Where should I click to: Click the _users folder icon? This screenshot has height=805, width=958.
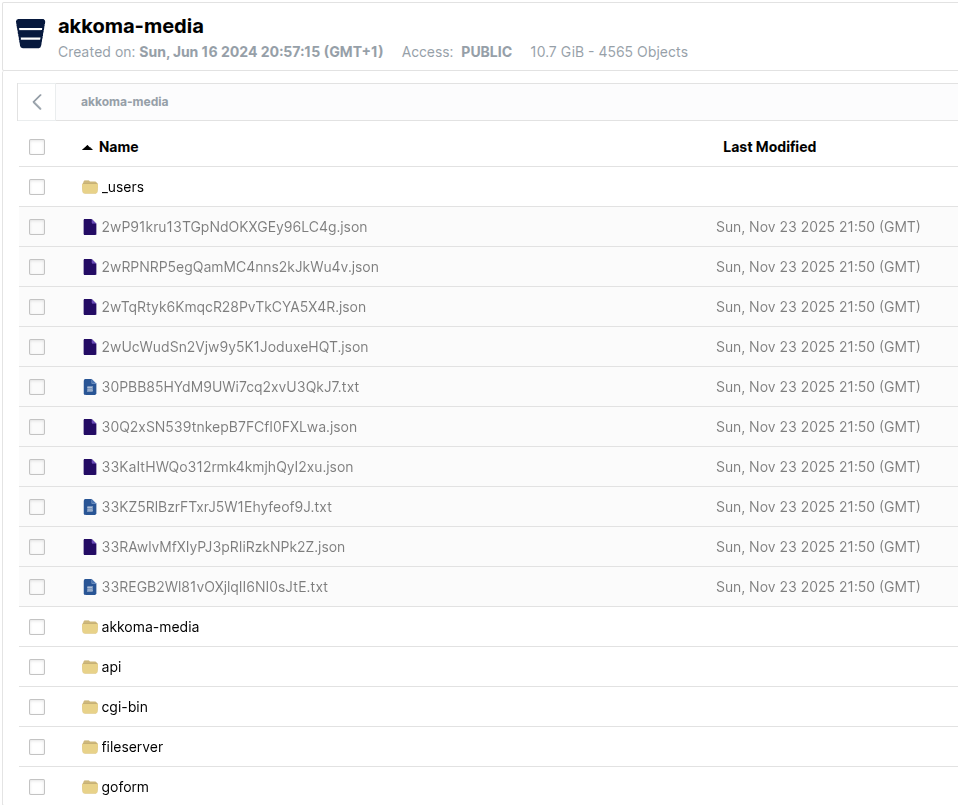click(90, 187)
